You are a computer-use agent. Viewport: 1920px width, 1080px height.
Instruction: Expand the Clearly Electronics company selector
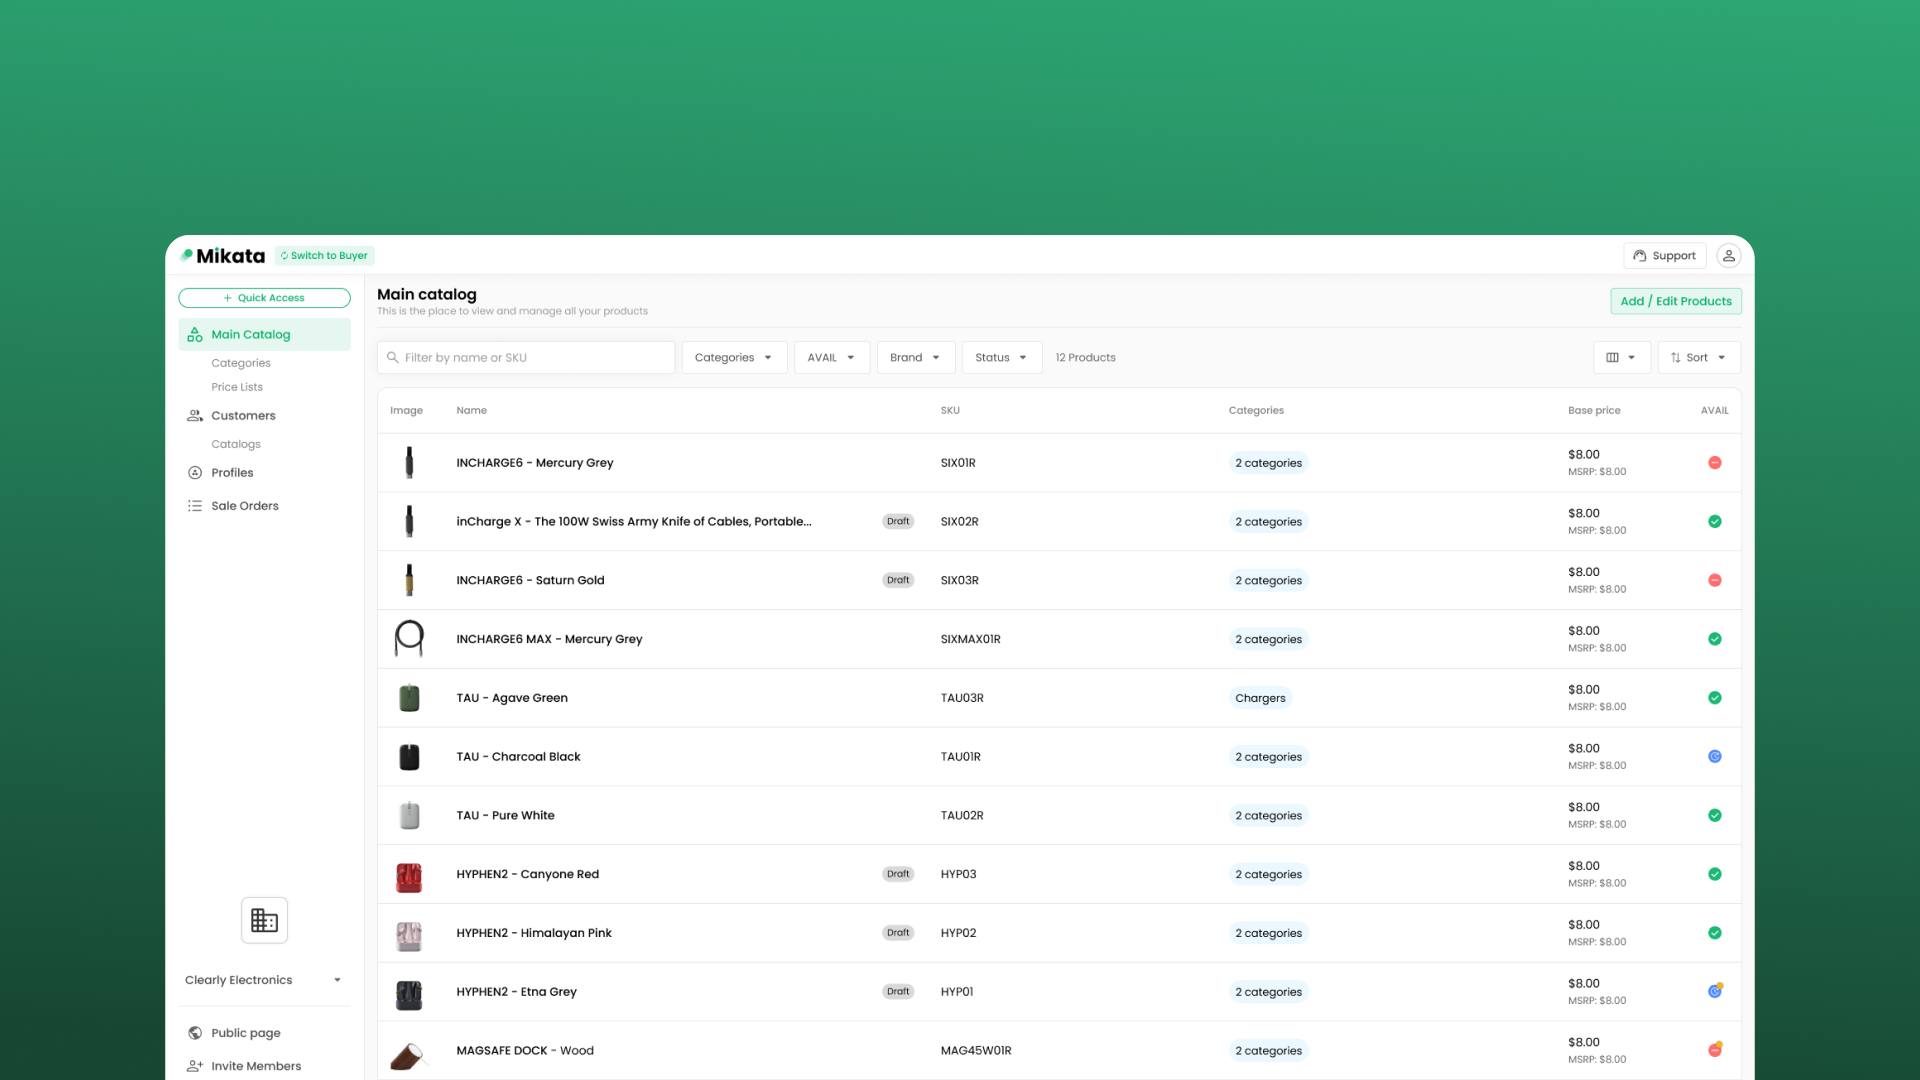[264, 981]
